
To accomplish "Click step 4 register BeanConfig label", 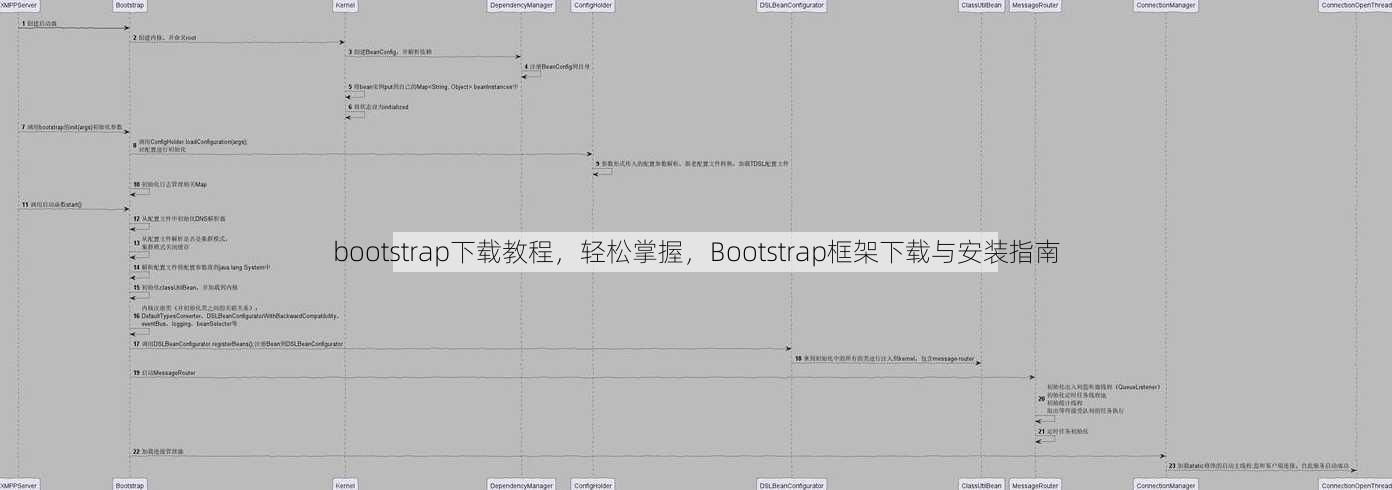I will pos(556,66).
